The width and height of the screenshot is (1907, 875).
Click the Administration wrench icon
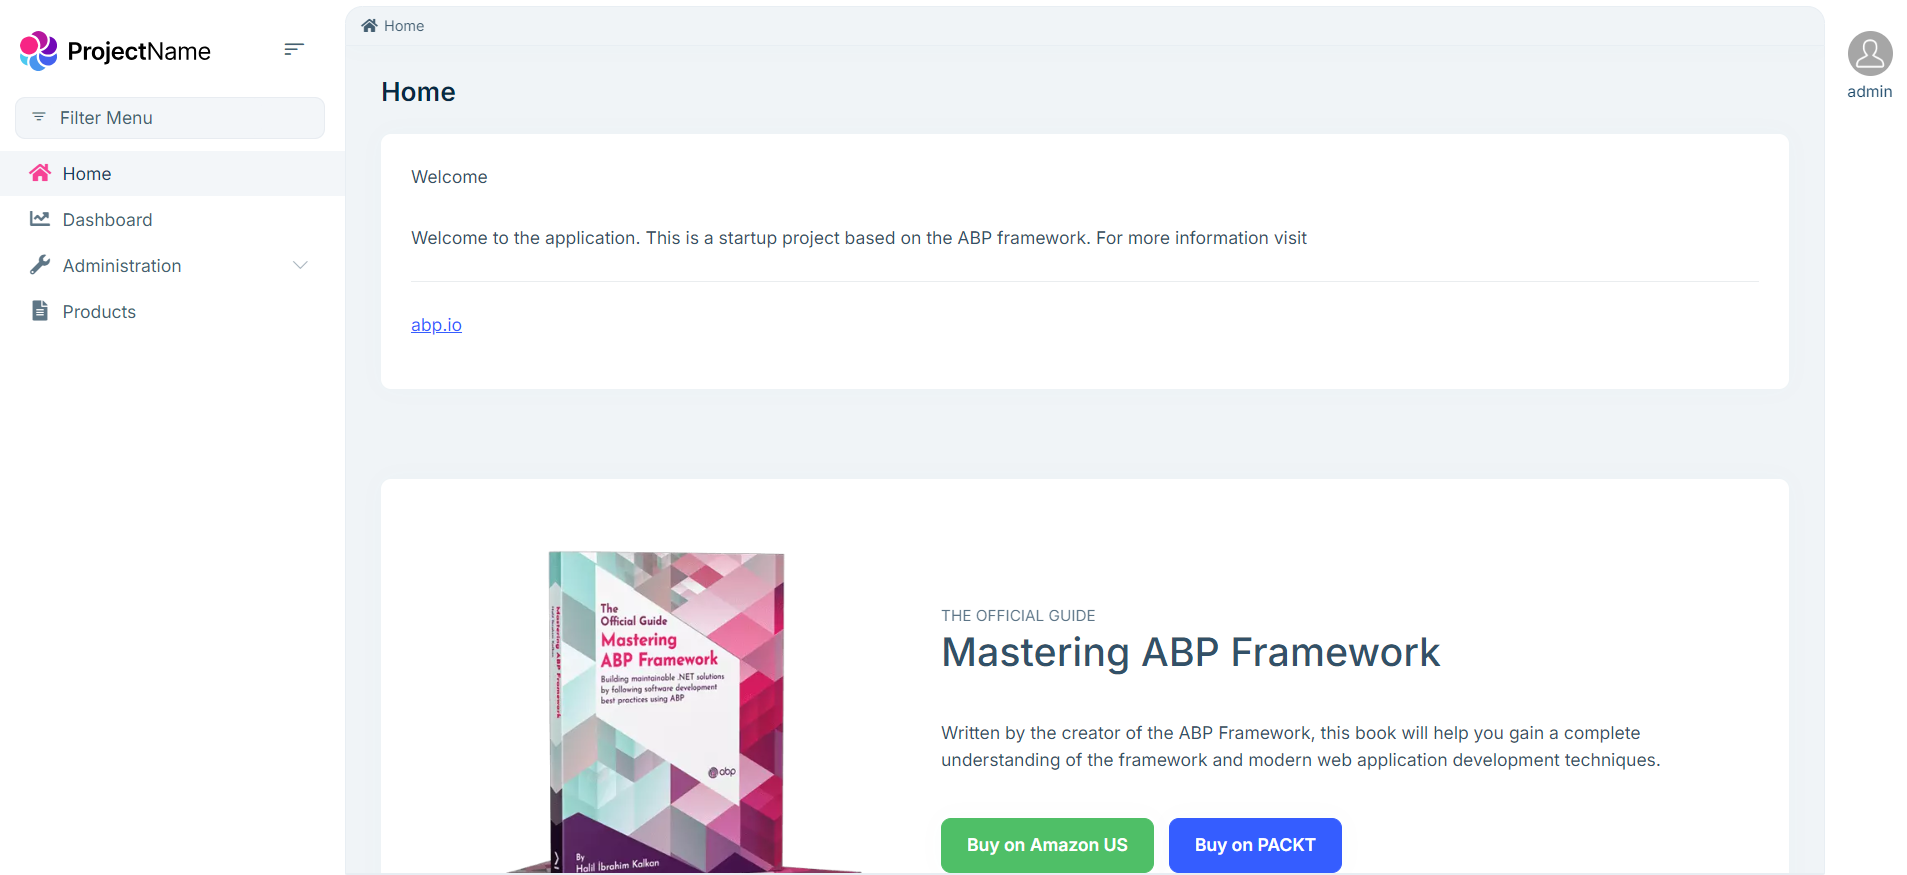(x=40, y=265)
